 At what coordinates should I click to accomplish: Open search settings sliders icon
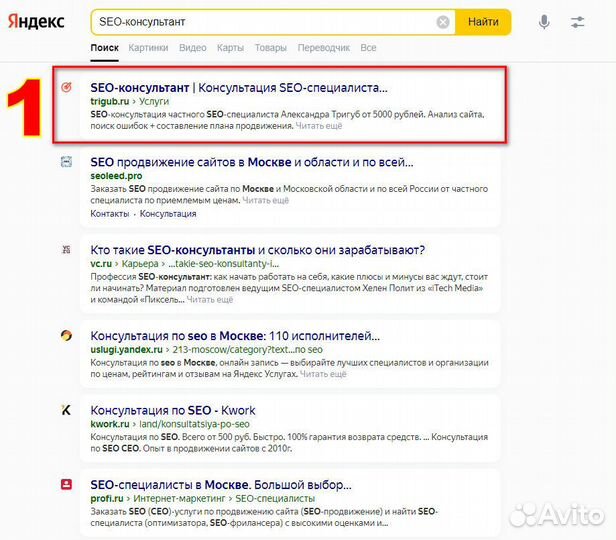[x=578, y=22]
